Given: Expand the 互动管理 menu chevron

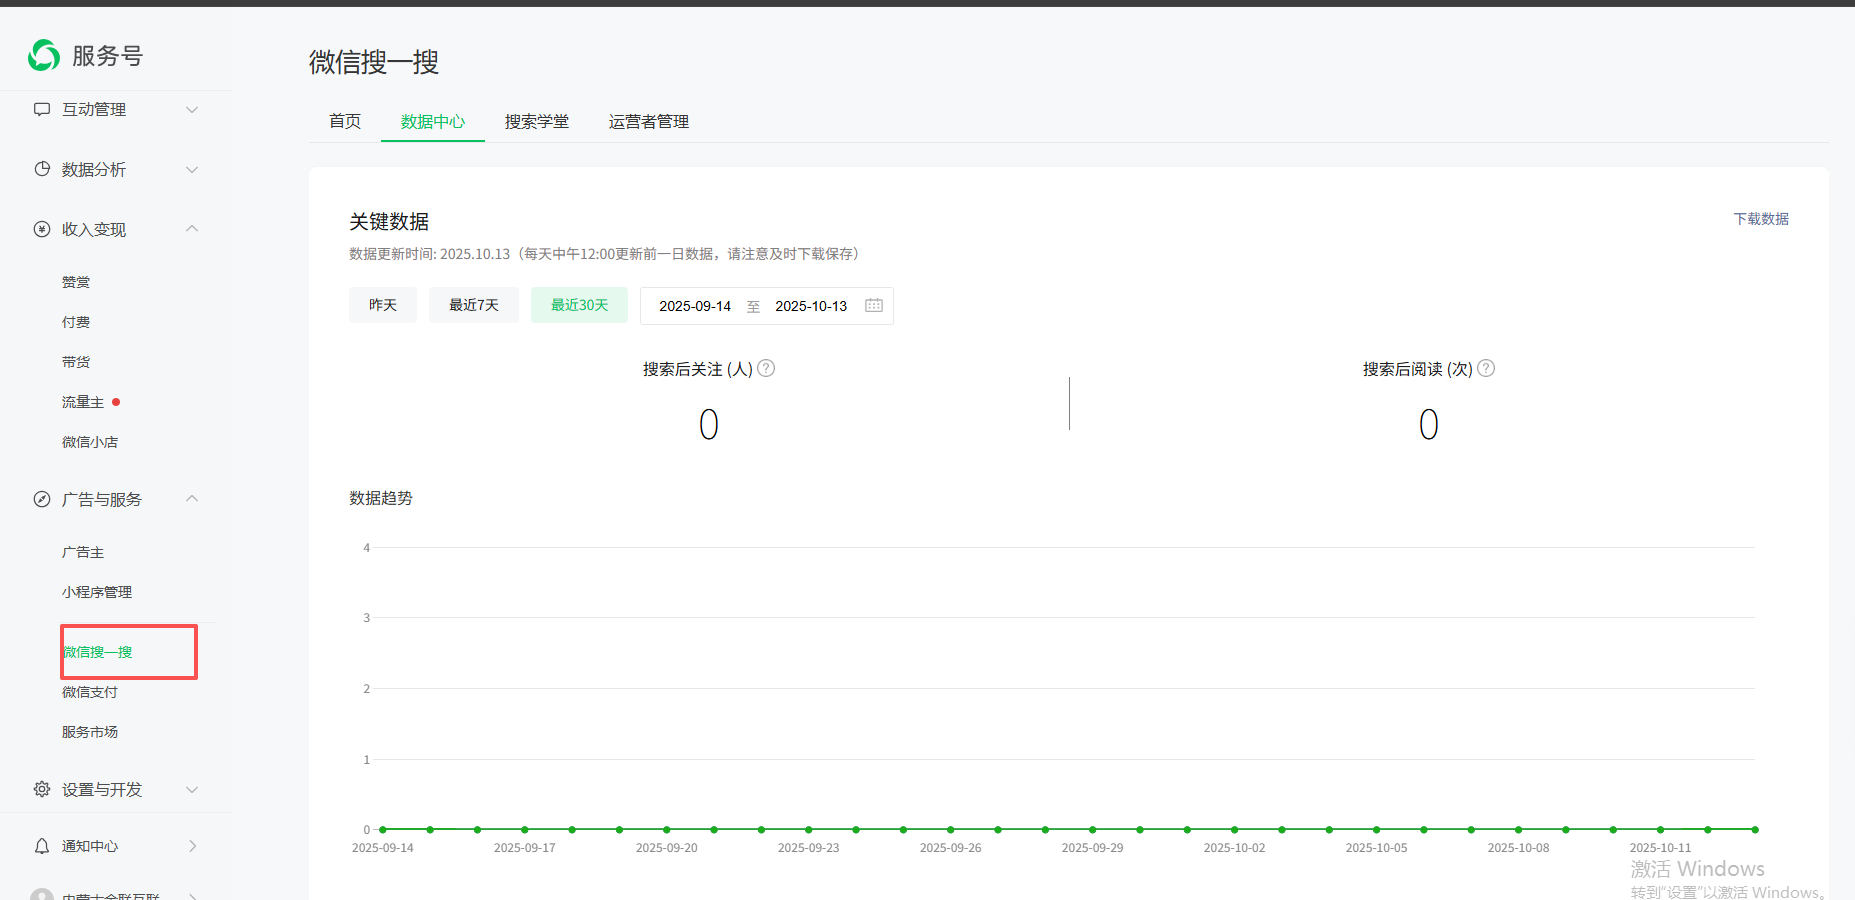Looking at the screenshot, I should [192, 109].
